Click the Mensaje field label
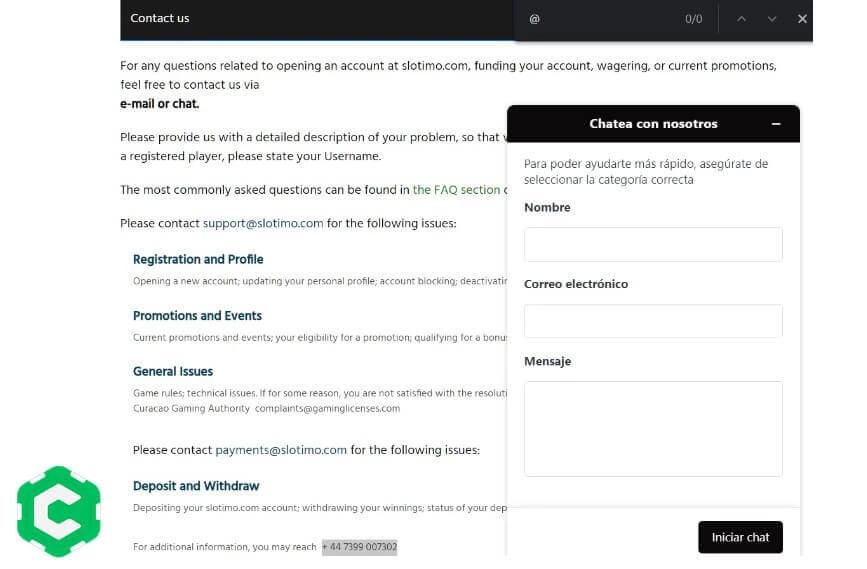 547,361
